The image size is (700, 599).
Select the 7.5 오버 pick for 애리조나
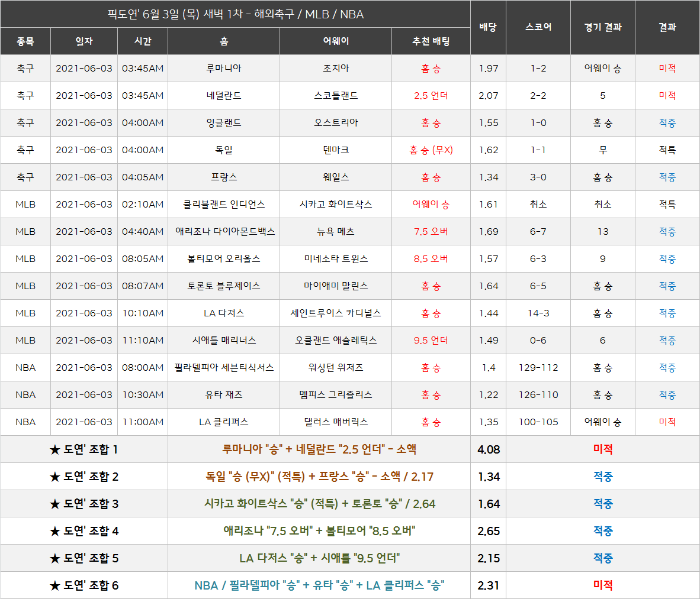pyautogui.click(x=430, y=232)
